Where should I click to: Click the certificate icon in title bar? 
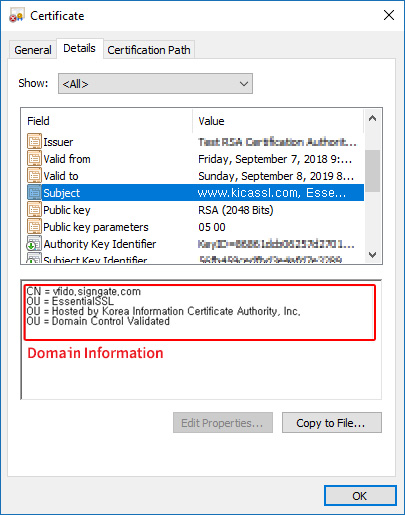pos(17,15)
